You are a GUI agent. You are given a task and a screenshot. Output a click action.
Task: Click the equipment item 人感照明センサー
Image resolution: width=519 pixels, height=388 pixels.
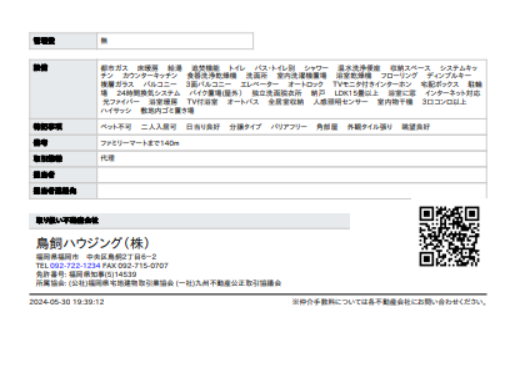click(x=341, y=102)
